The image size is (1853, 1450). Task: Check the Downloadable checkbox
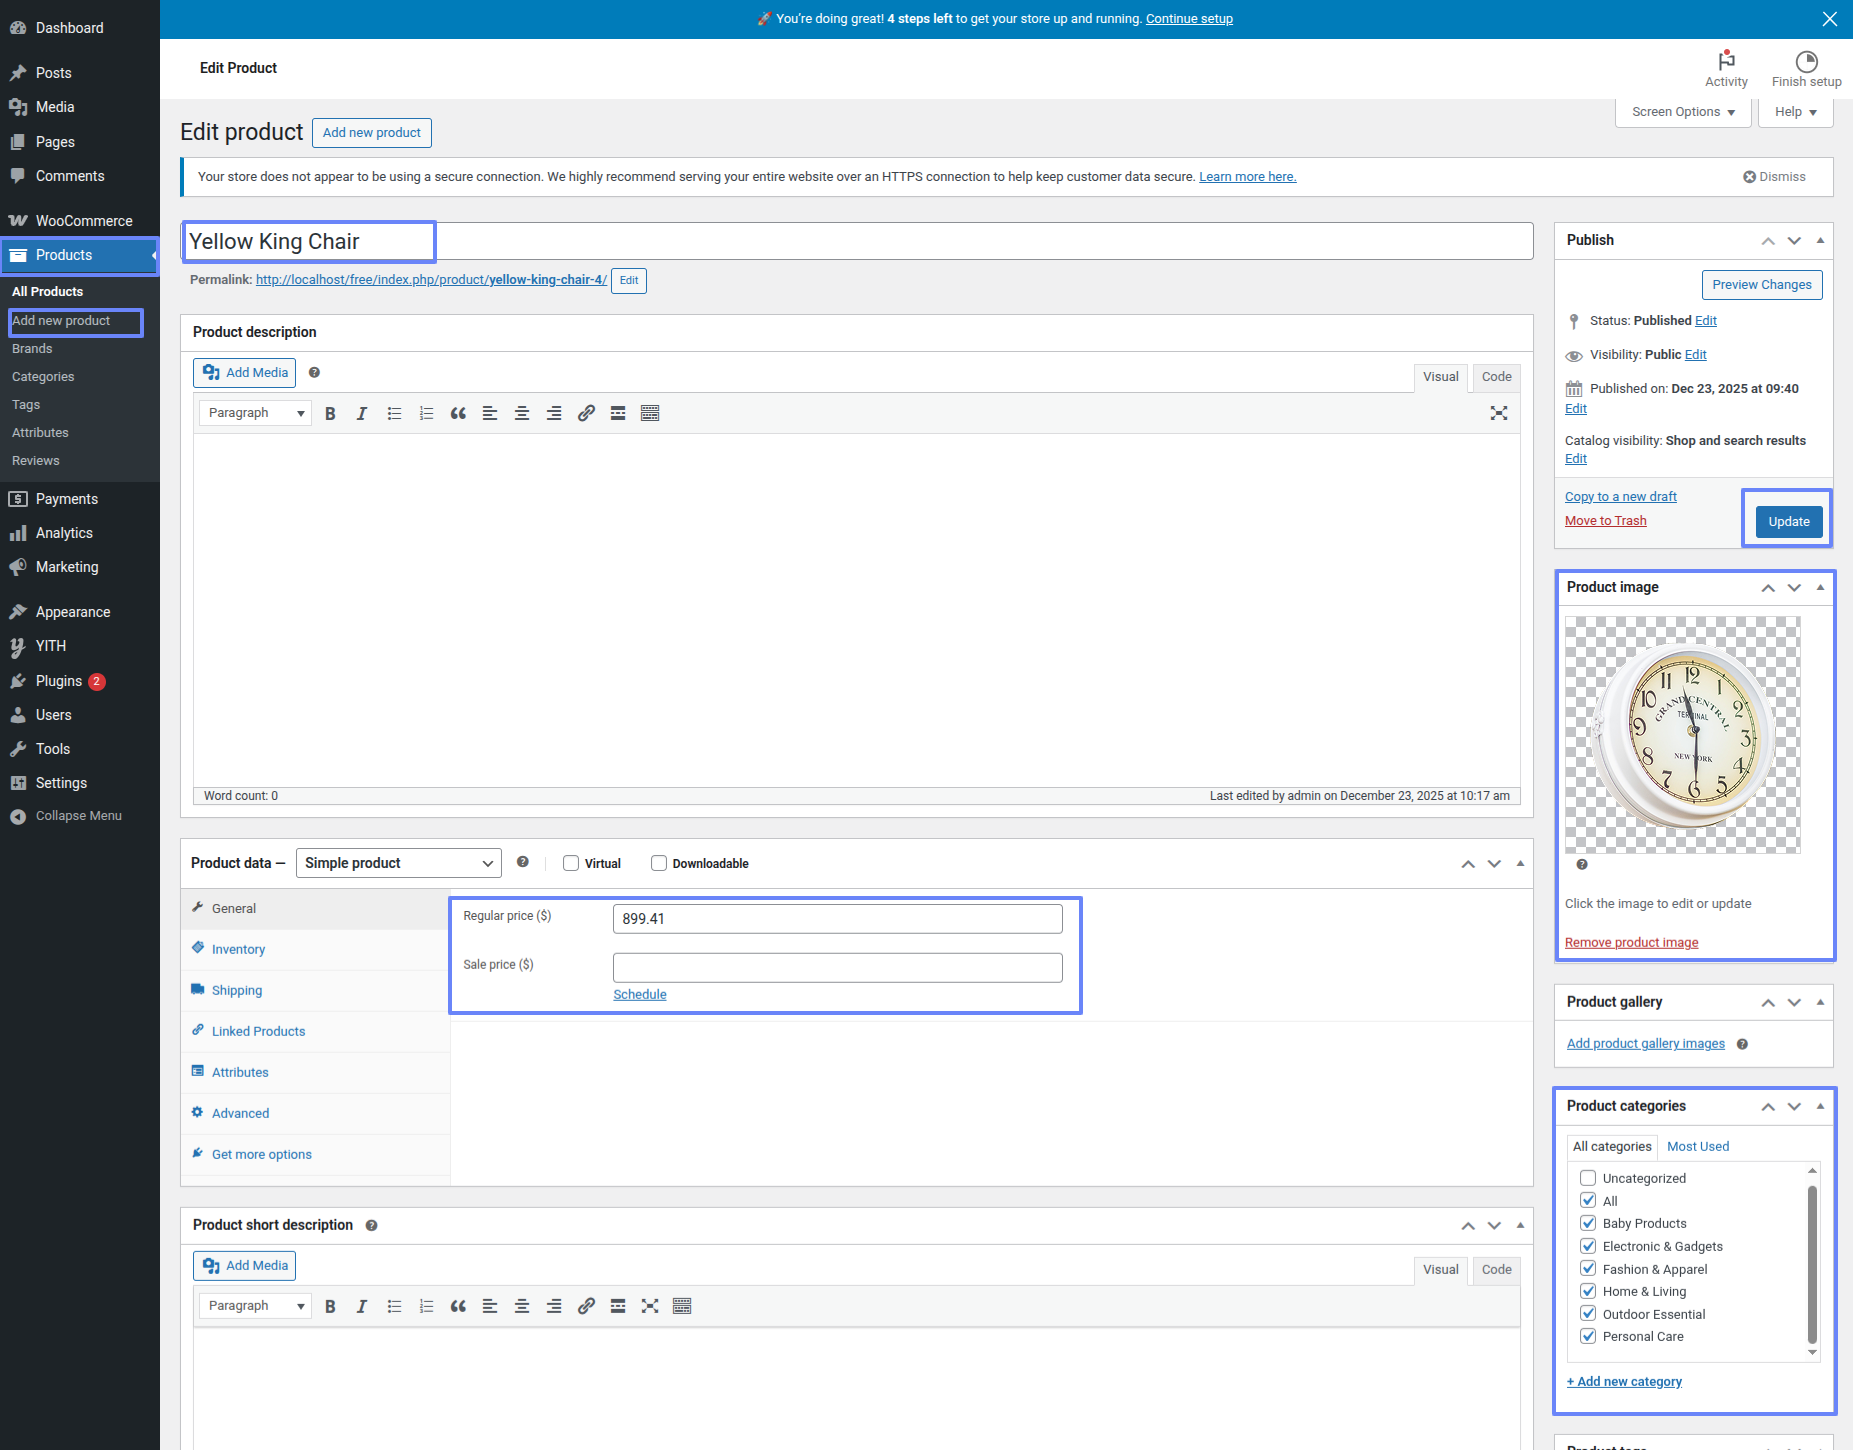coord(659,864)
